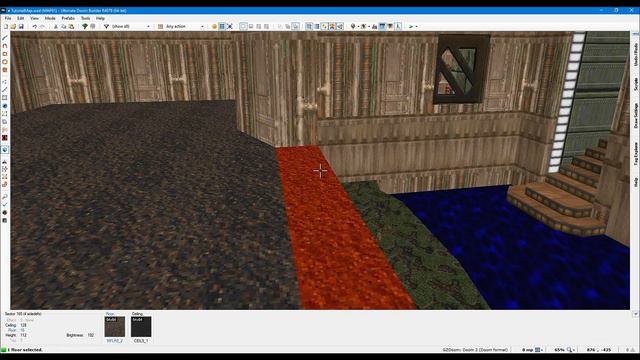The width and height of the screenshot is (640, 360).
Task: Click the Undo arrow icon
Action: [35, 27]
